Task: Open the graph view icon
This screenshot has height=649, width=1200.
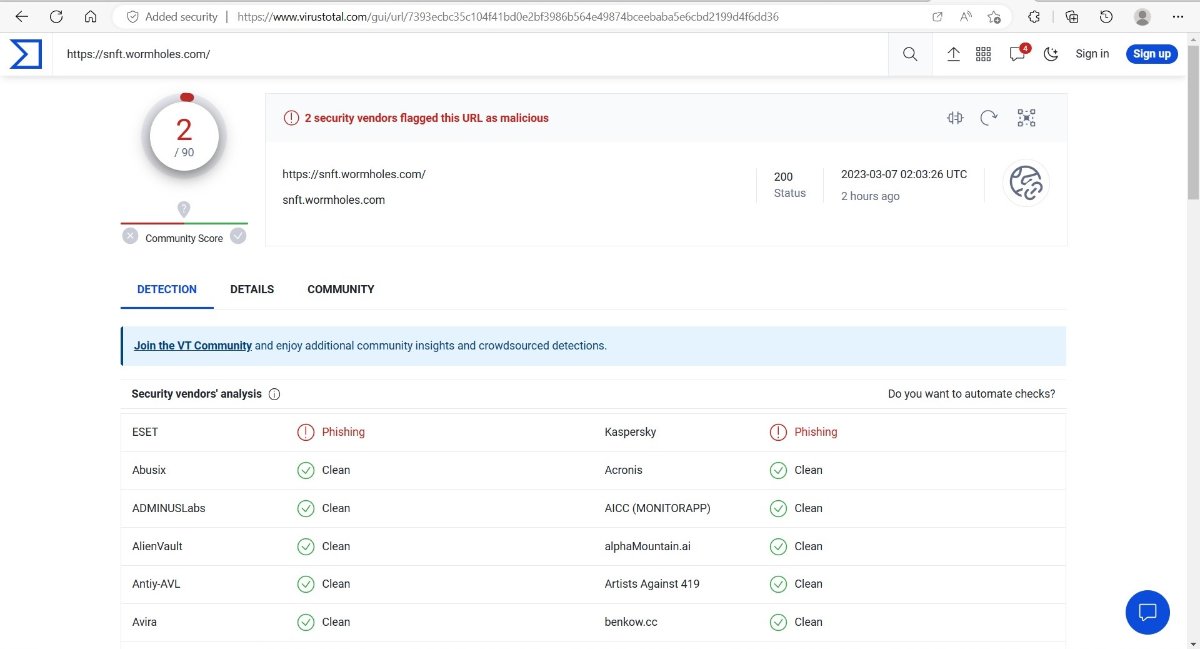Action: pos(1026,118)
